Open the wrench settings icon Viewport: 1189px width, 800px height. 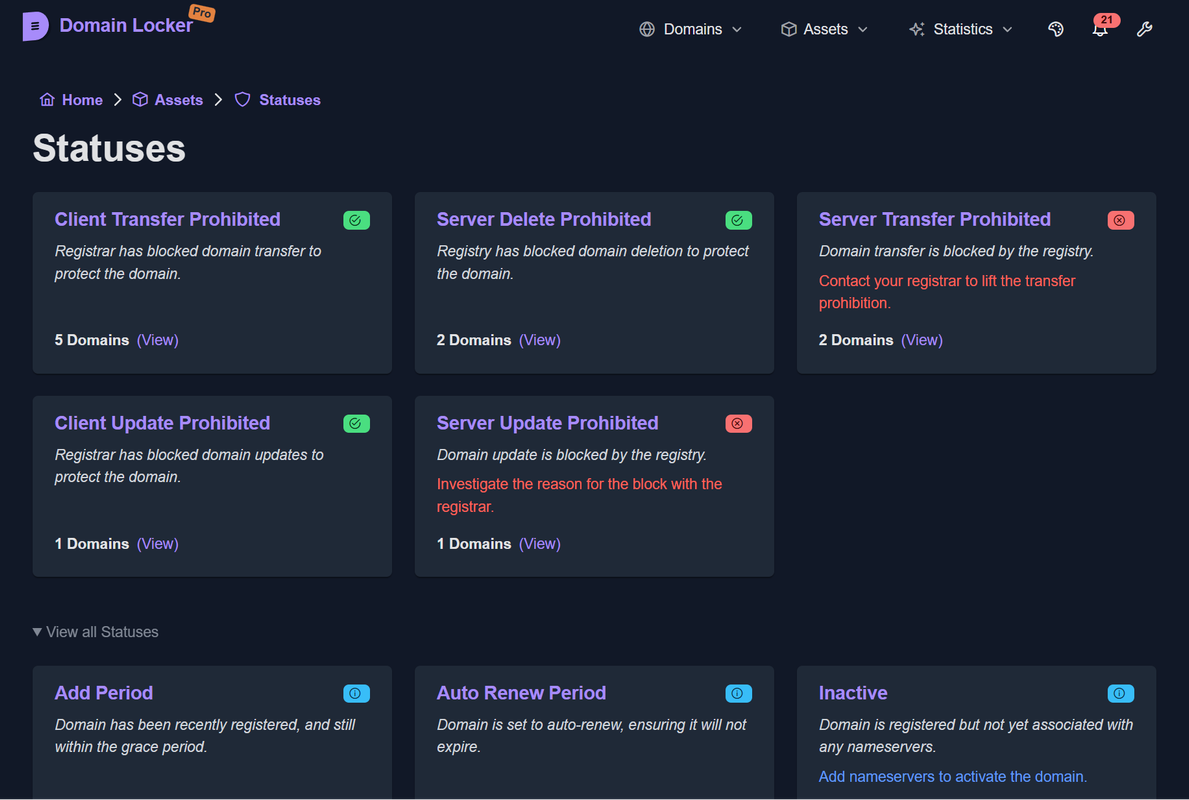(x=1144, y=29)
